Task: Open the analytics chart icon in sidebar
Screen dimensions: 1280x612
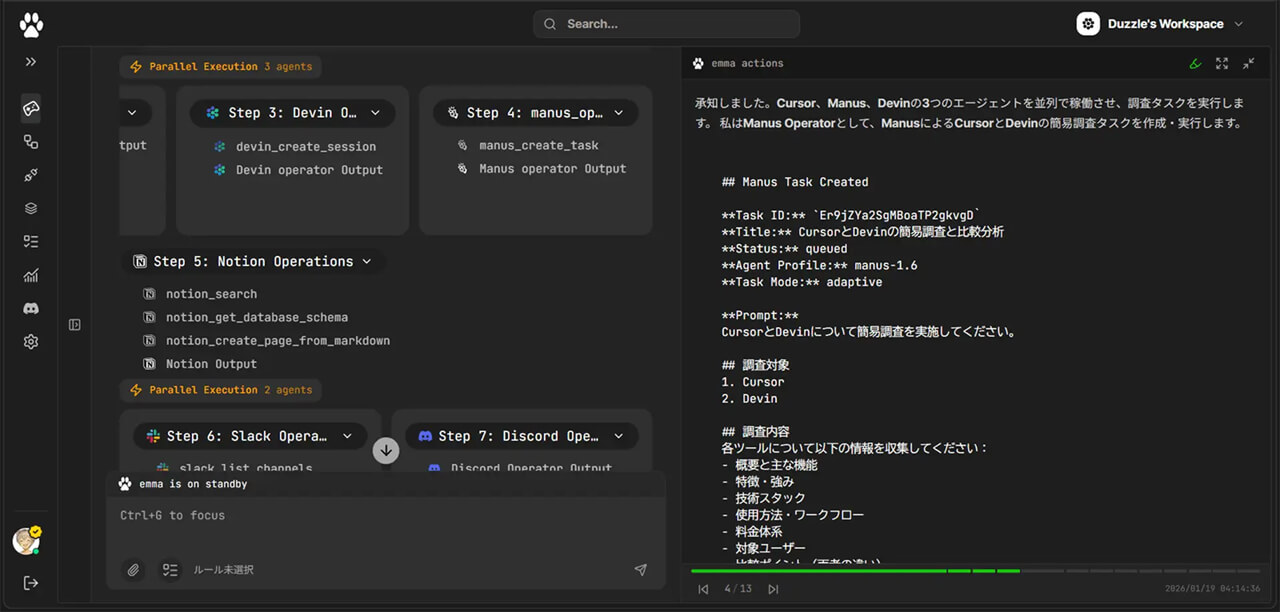Action: click(30, 274)
